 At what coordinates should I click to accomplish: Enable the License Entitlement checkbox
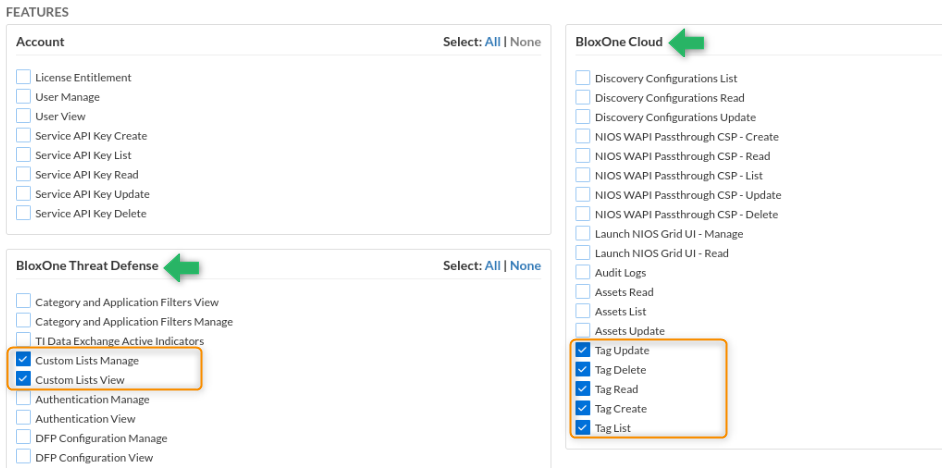click(24, 77)
